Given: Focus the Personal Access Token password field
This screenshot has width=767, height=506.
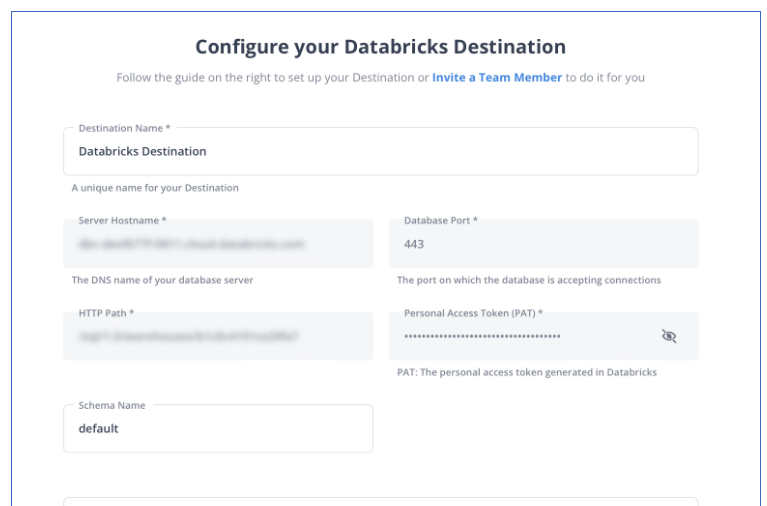Looking at the screenshot, I should (543, 336).
